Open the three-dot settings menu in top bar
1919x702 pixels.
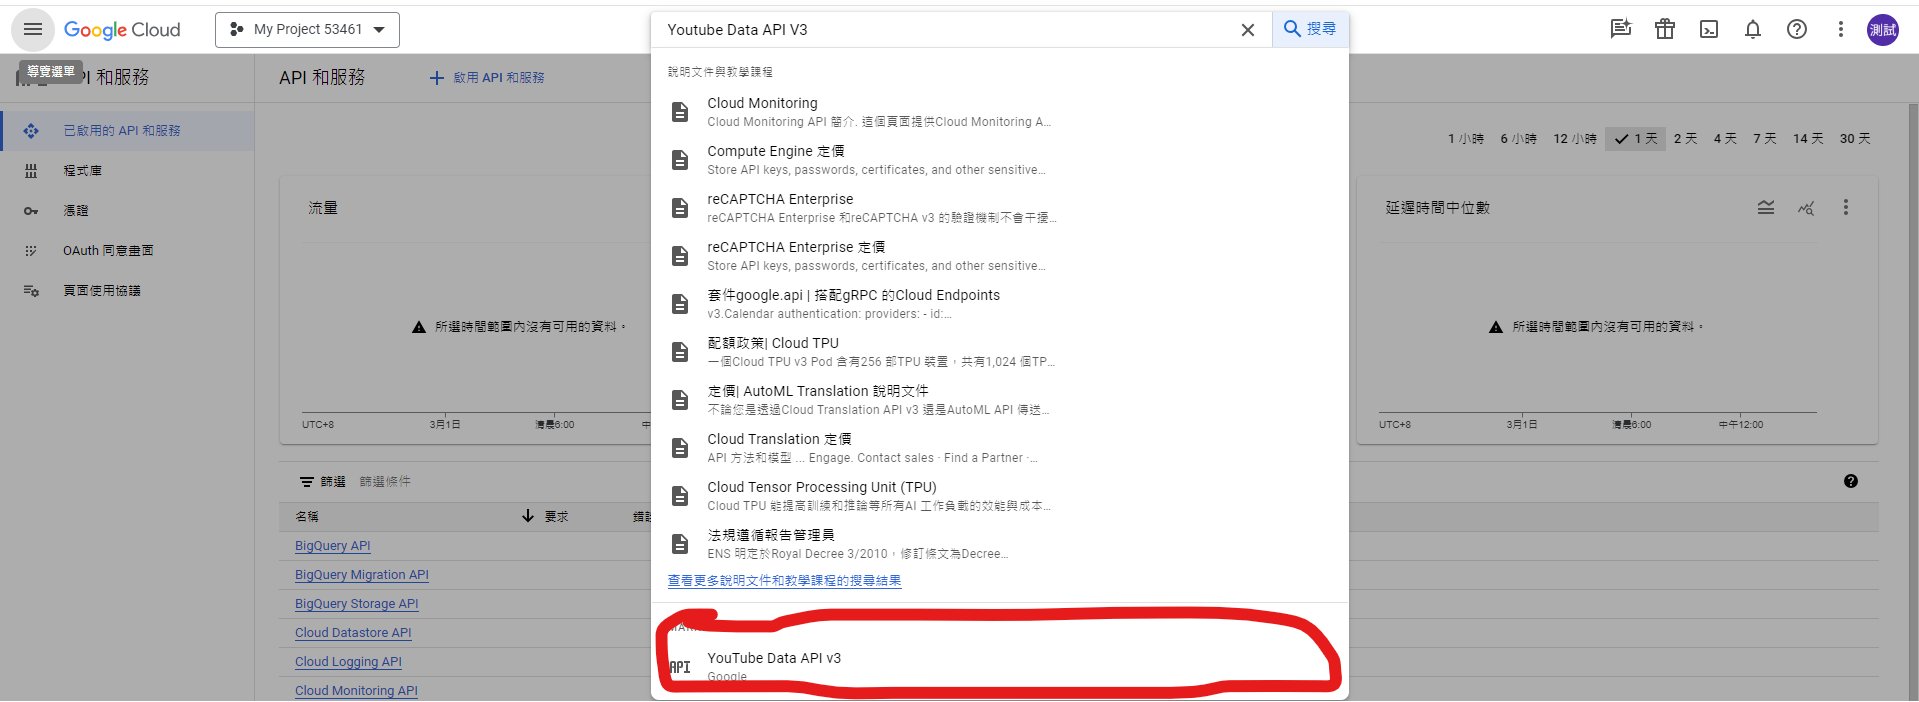1840,29
